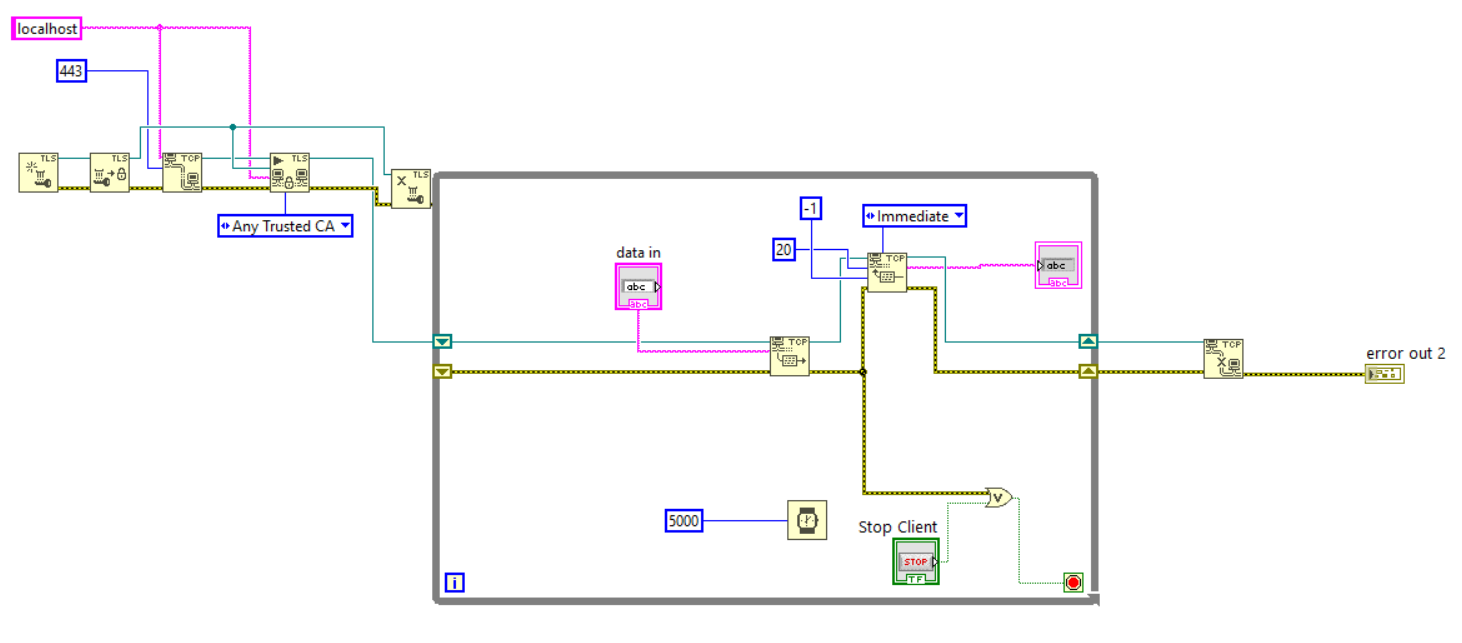Screen dimensions: 1462x643
Task: Click the Stop Client boolean terminal
Action: coord(915,562)
